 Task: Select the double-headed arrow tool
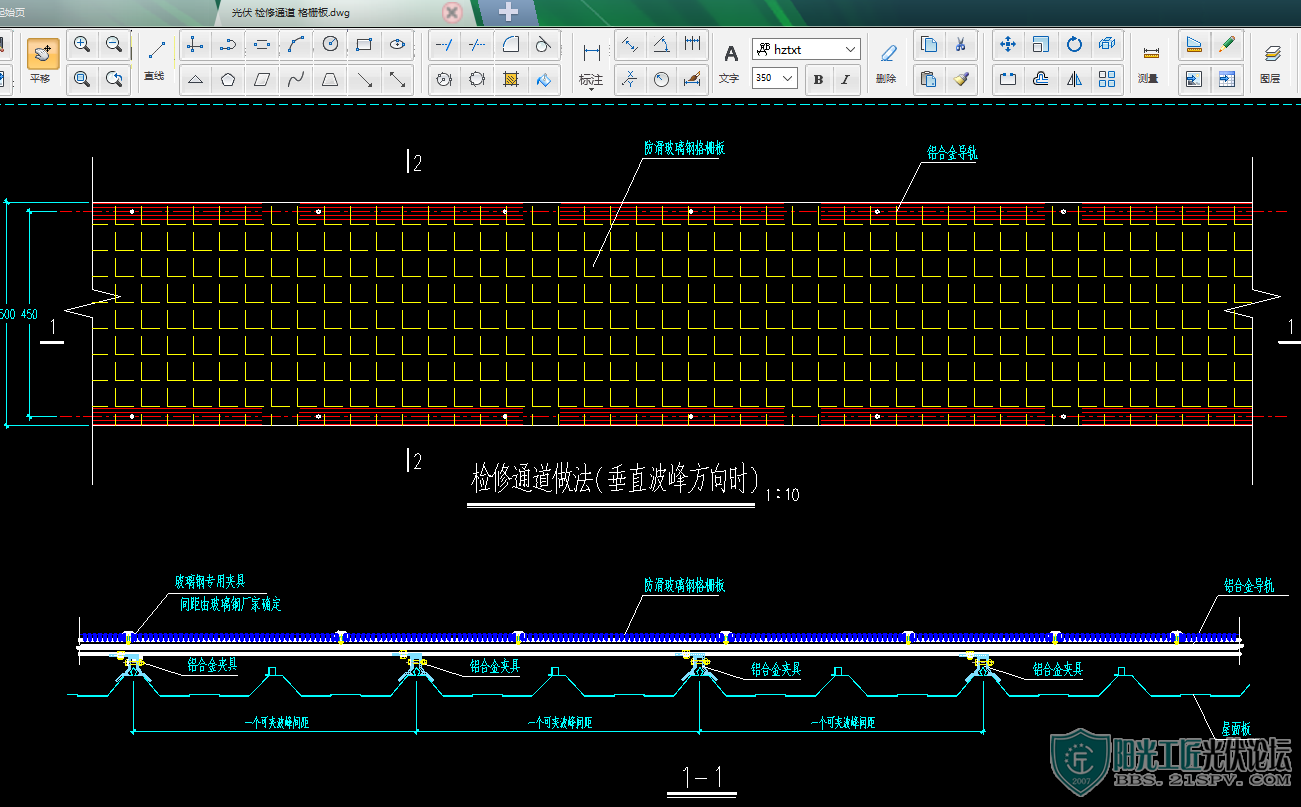pos(397,79)
